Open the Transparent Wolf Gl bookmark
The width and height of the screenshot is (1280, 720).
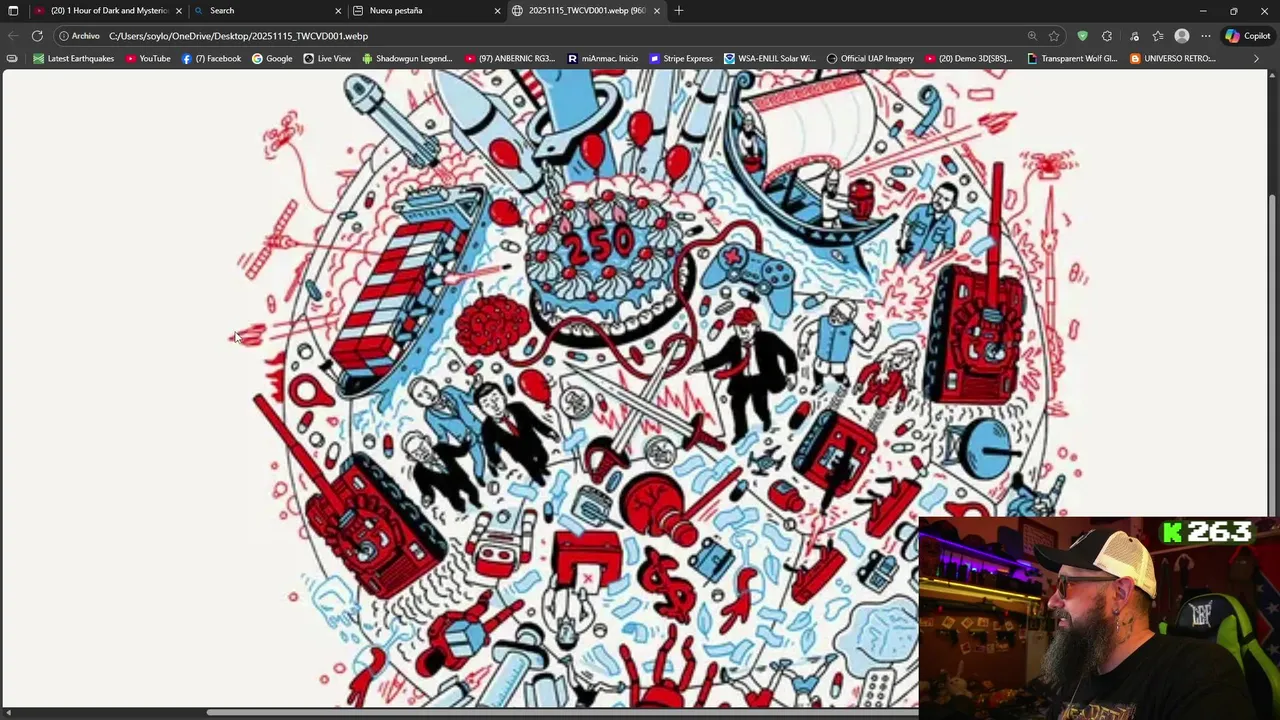point(1072,58)
